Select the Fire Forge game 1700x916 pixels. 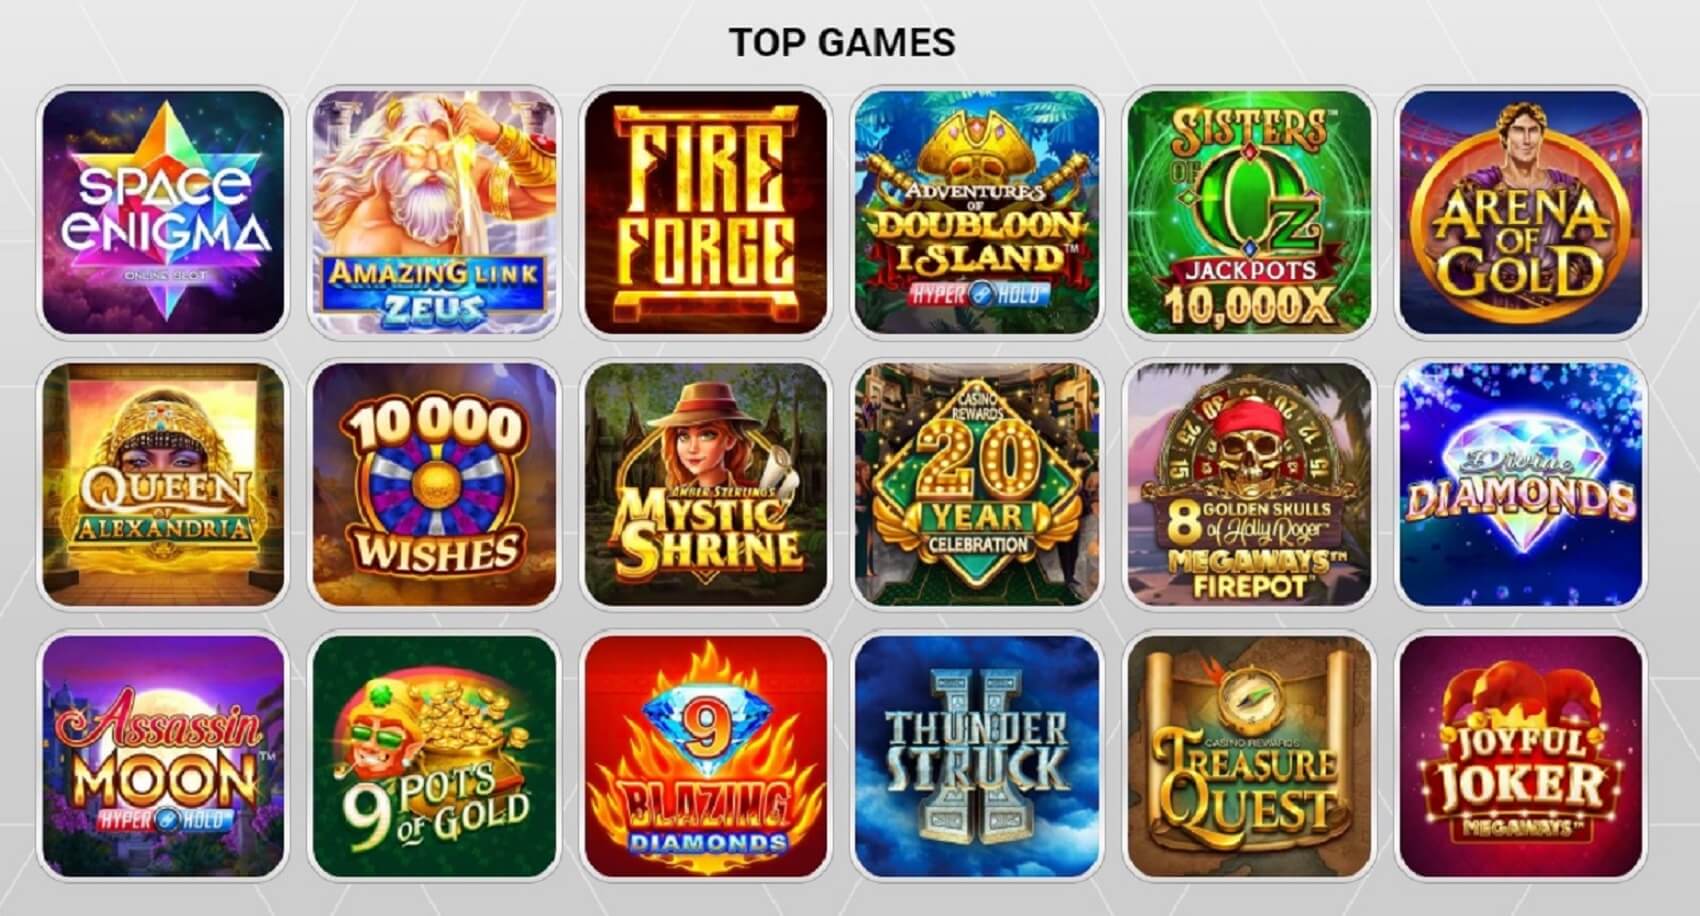pyautogui.click(x=706, y=212)
